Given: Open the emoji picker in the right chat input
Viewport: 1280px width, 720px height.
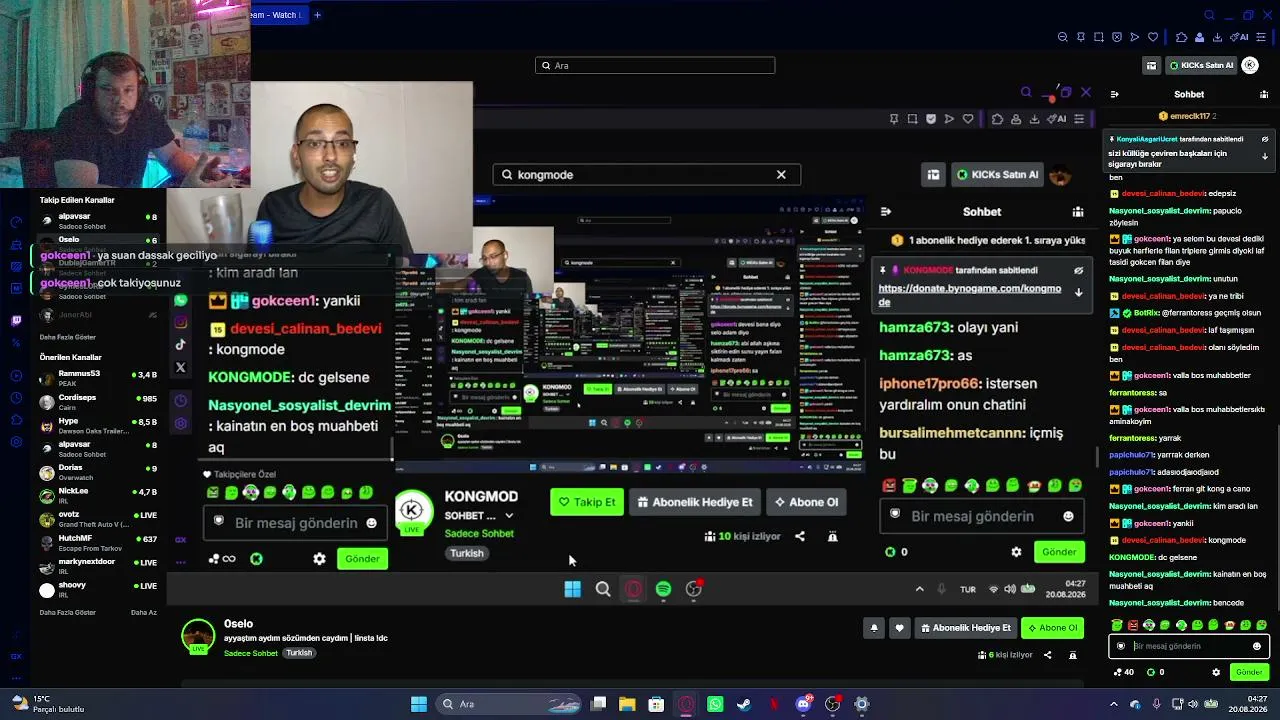Looking at the screenshot, I should tap(1257, 646).
